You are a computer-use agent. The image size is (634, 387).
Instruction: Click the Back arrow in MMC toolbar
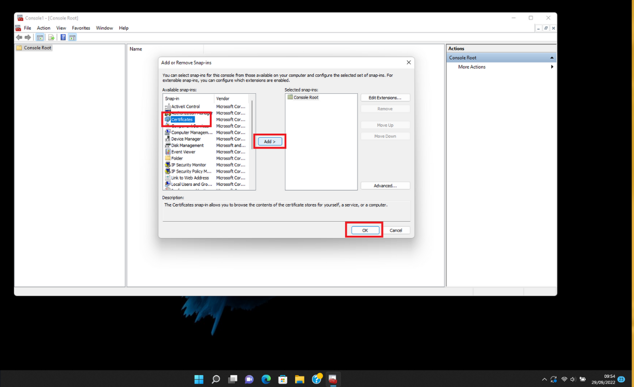(x=19, y=37)
